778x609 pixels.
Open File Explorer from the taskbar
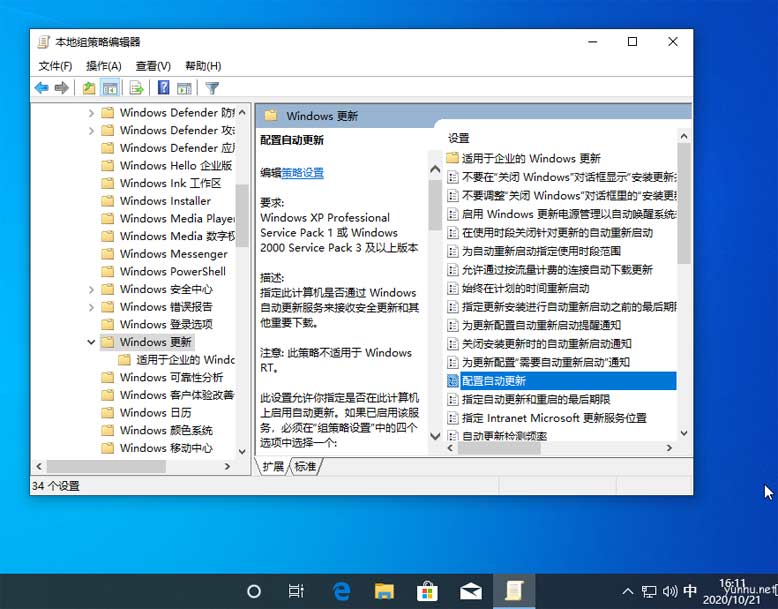[384, 591]
